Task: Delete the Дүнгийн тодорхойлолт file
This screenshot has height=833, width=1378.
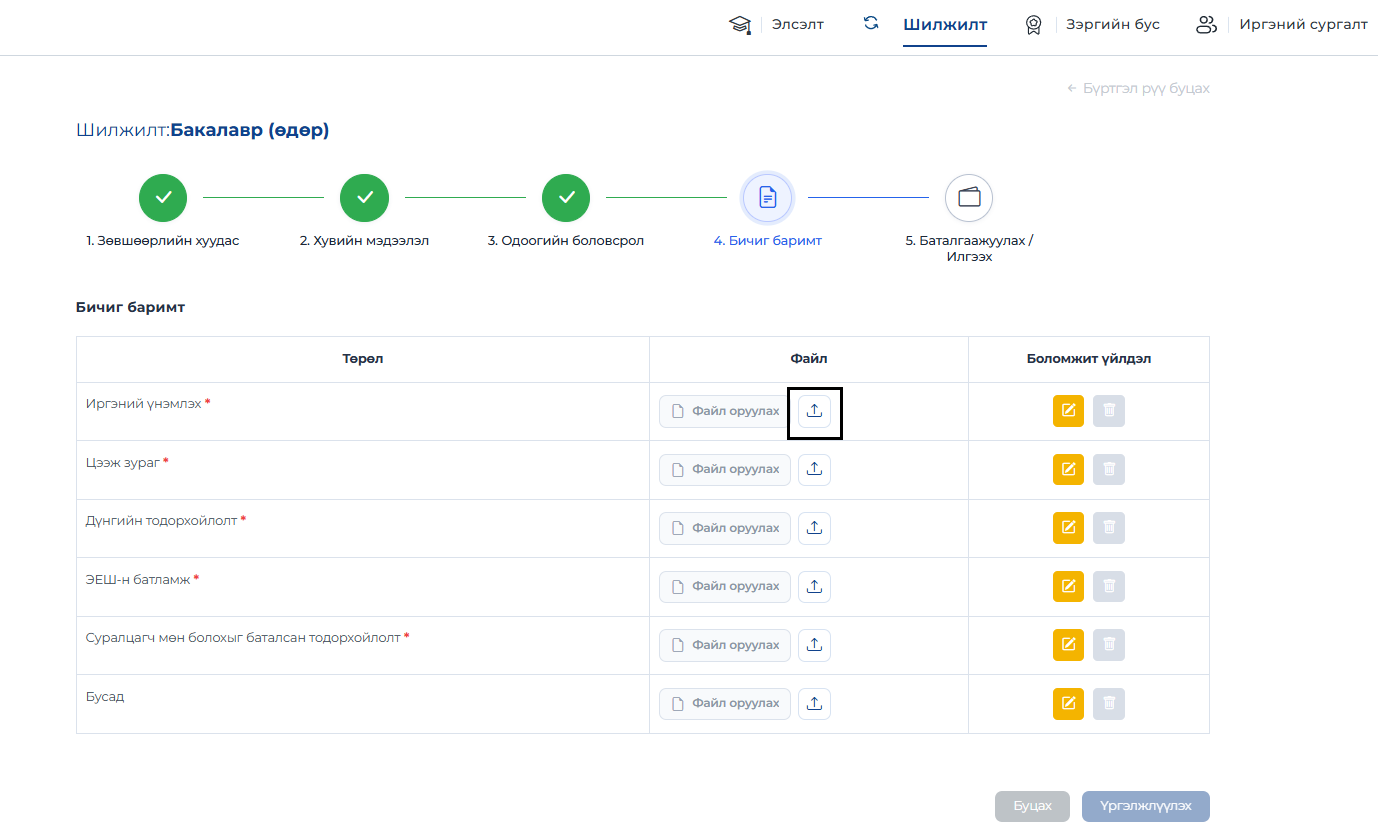Action: coord(1109,528)
